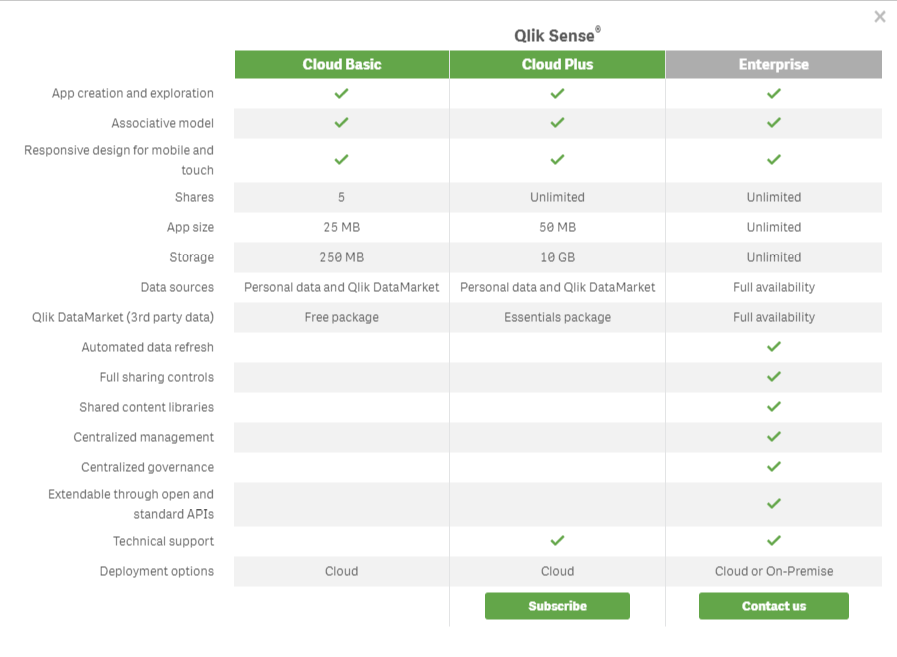
Task: Click Cloud Basic checkmark for Responsive design
Action: coord(342,160)
